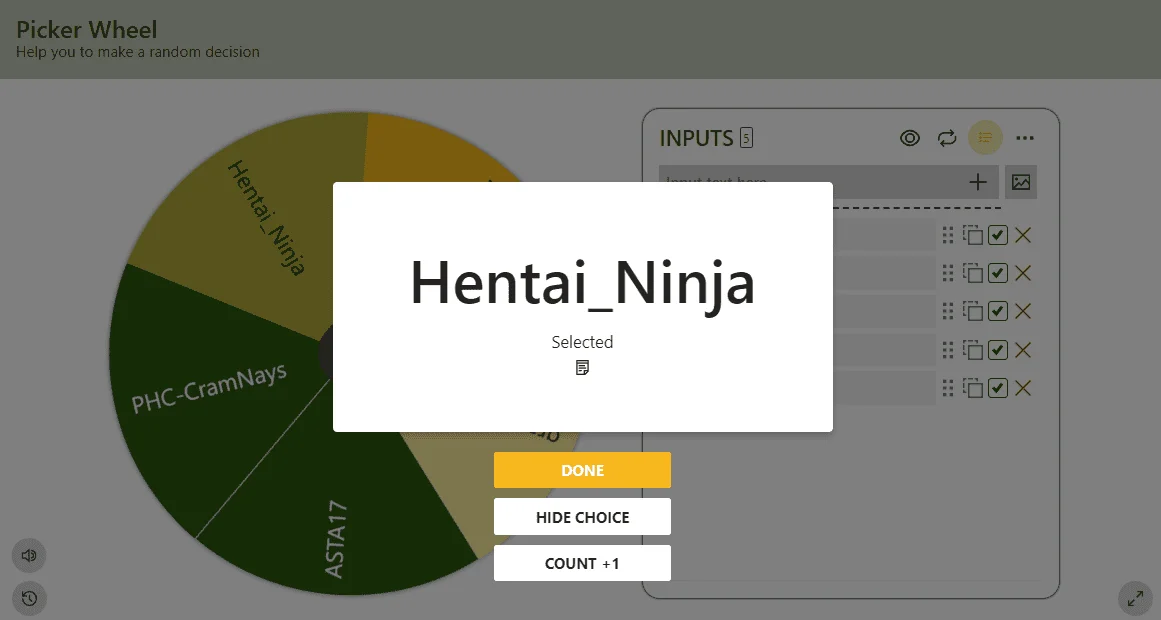Click drag handle of third input row
This screenshot has height=620, width=1161.
click(948, 311)
